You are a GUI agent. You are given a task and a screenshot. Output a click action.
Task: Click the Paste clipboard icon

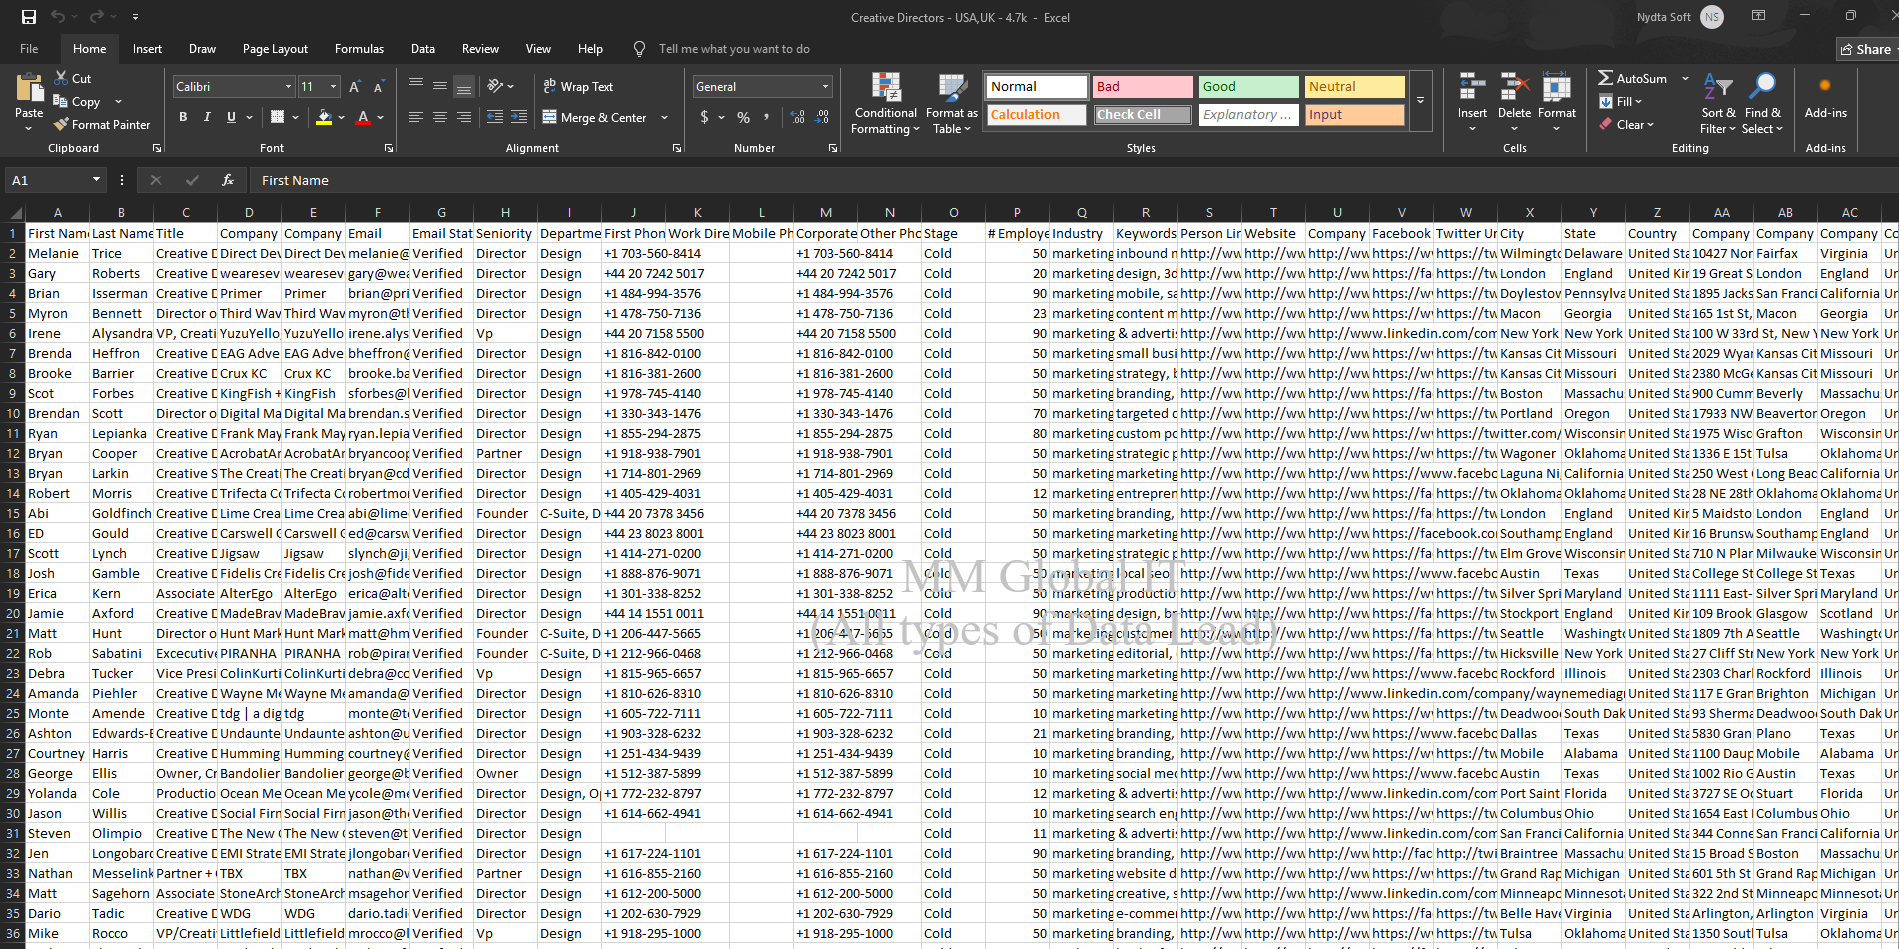tap(29, 90)
